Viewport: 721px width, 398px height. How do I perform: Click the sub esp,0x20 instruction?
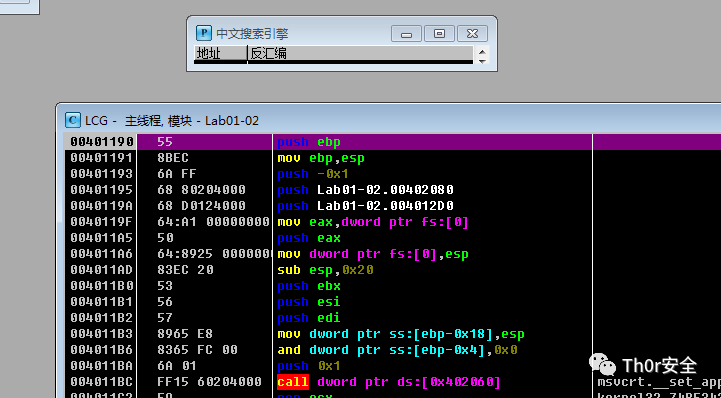[325, 270]
